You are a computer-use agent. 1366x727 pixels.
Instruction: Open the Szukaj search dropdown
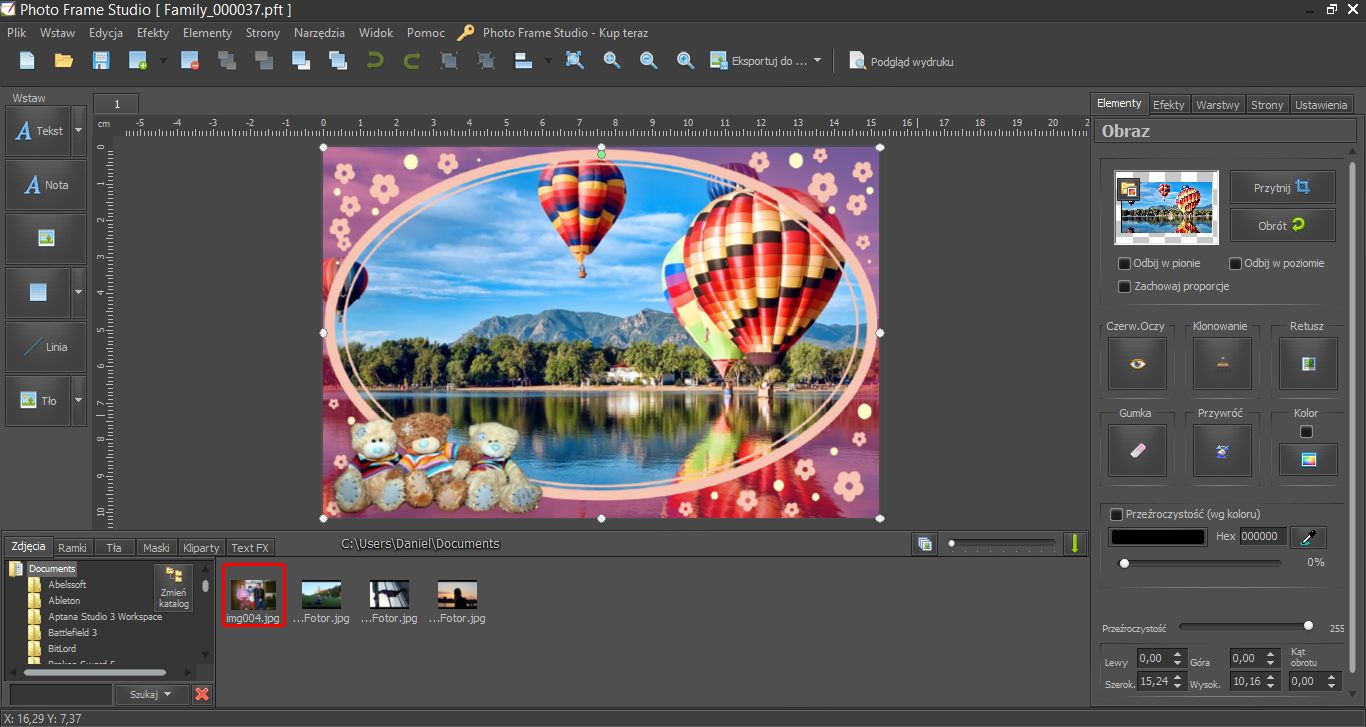[x=151, y=694]
